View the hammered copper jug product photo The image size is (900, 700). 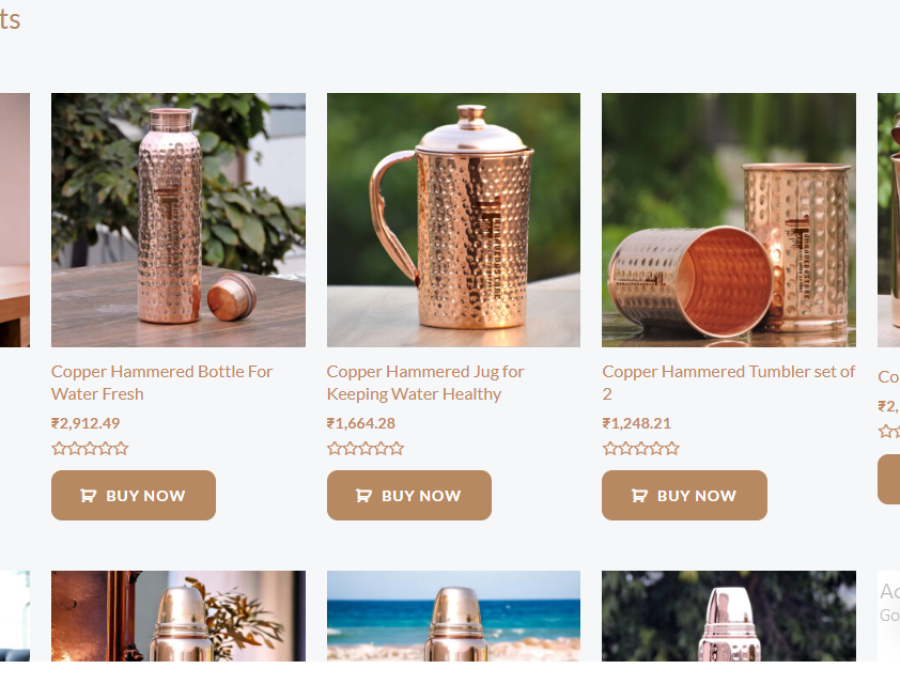(x=453, y=220)
